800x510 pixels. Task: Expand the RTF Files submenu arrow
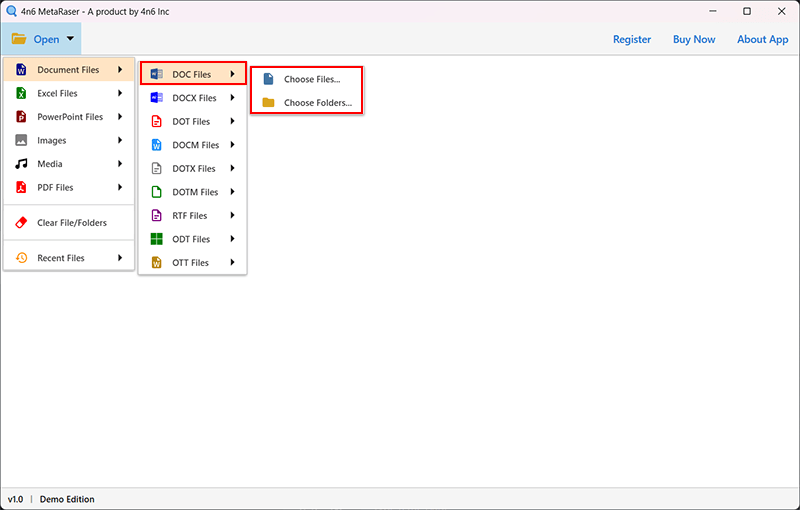click(x=232, y=215)
